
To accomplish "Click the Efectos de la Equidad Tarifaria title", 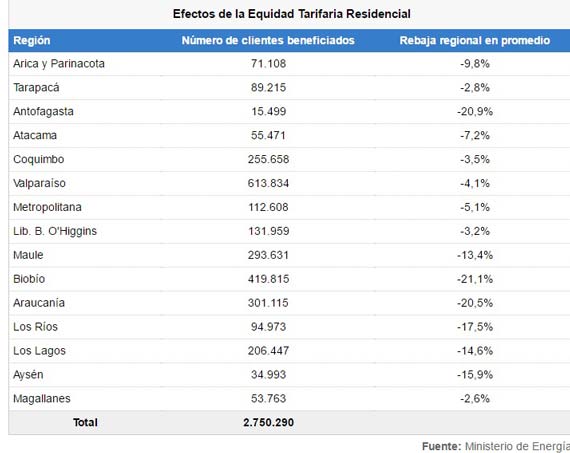I will coord(292,14).
